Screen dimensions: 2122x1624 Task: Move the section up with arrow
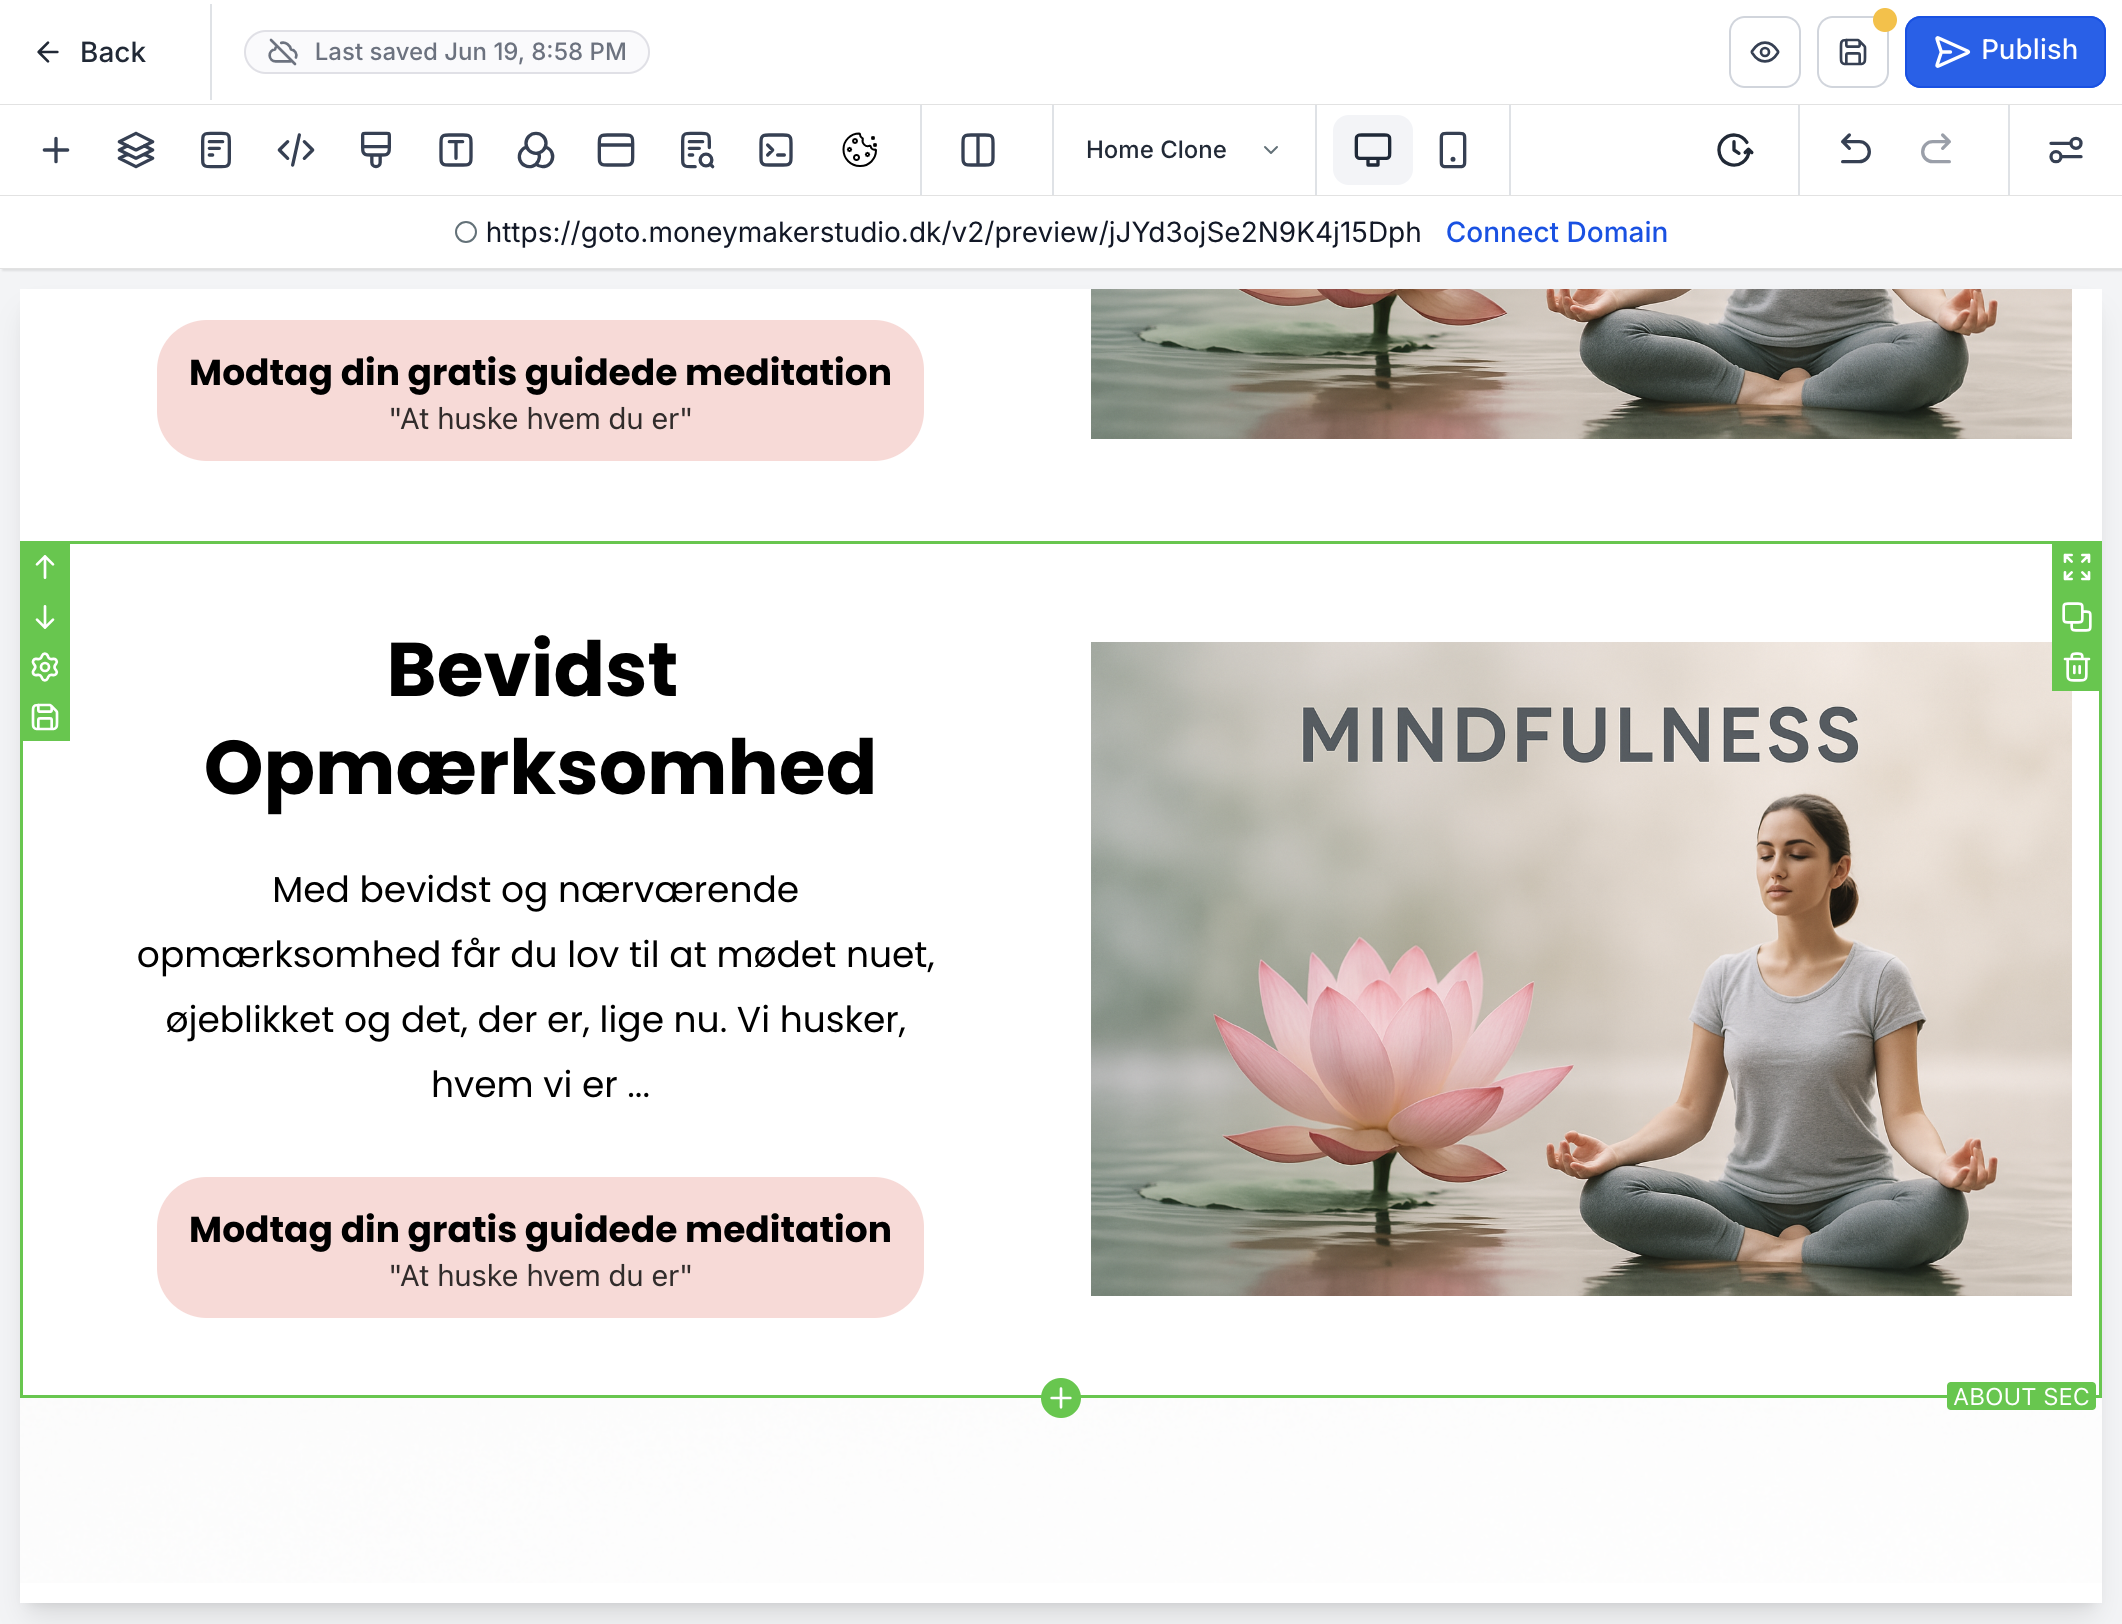pos(45,567)
